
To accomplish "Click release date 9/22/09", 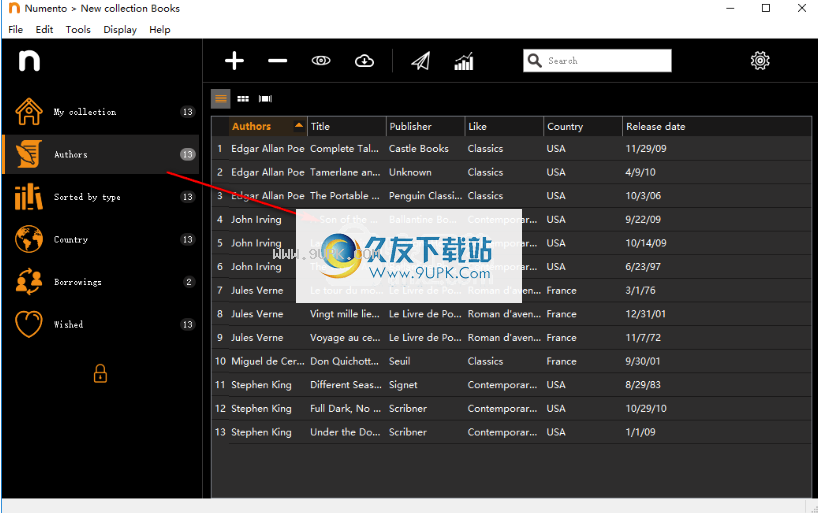I will [x=643, y=220].
